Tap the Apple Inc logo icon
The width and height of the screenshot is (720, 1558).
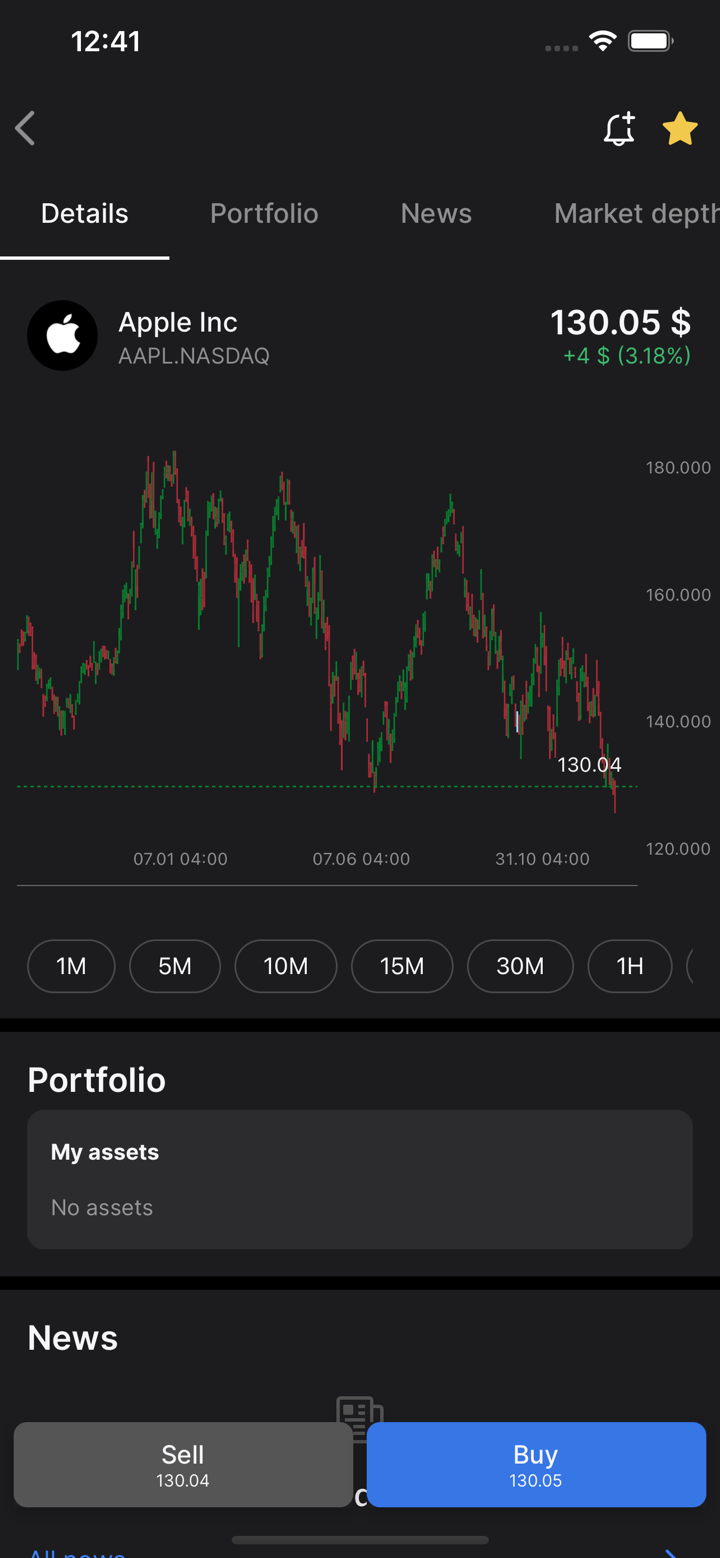(x=63, y=336)
